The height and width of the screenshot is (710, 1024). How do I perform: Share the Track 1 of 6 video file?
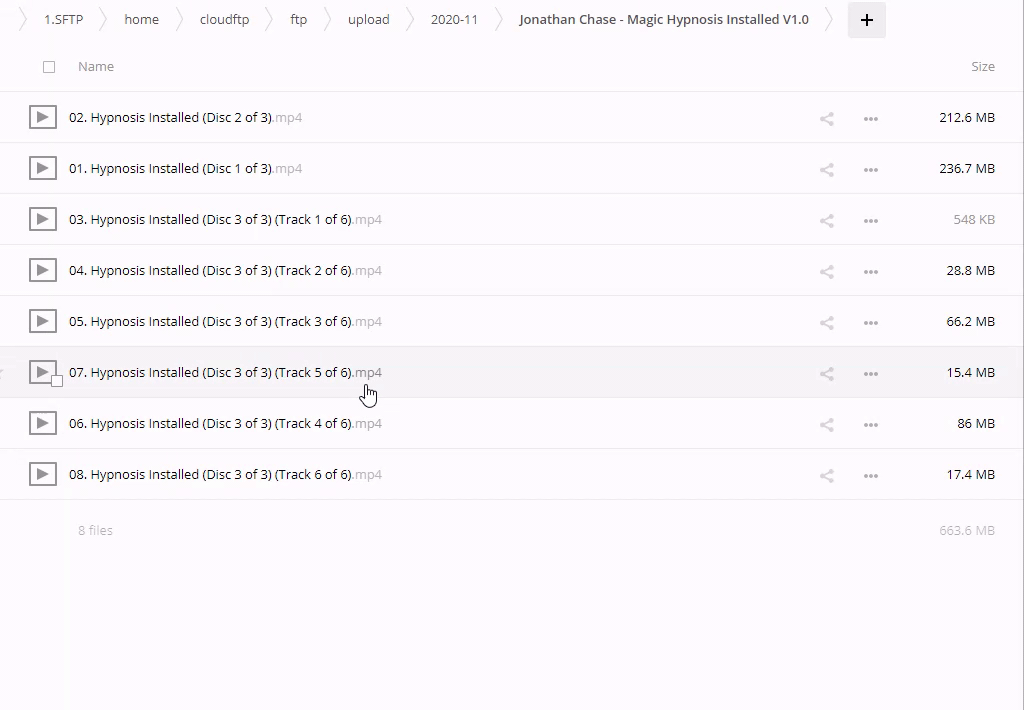[x=826, y=220]
